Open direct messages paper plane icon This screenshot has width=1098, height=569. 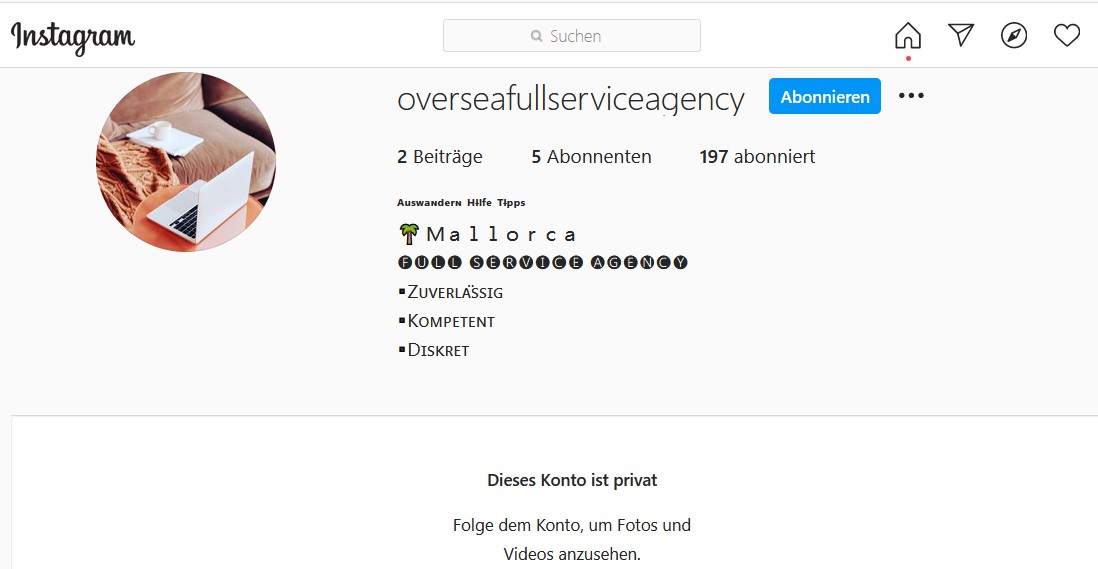(961, 34)
